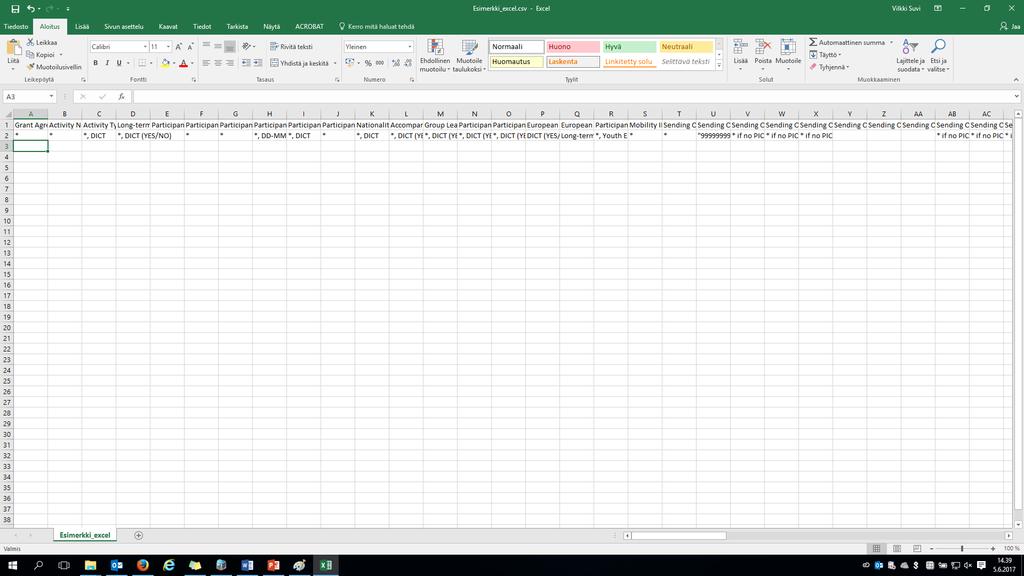Toggle underline formatting
The height and width of the screenshot is (576, 1024).
pyautogui.click(x=119, y=63)
